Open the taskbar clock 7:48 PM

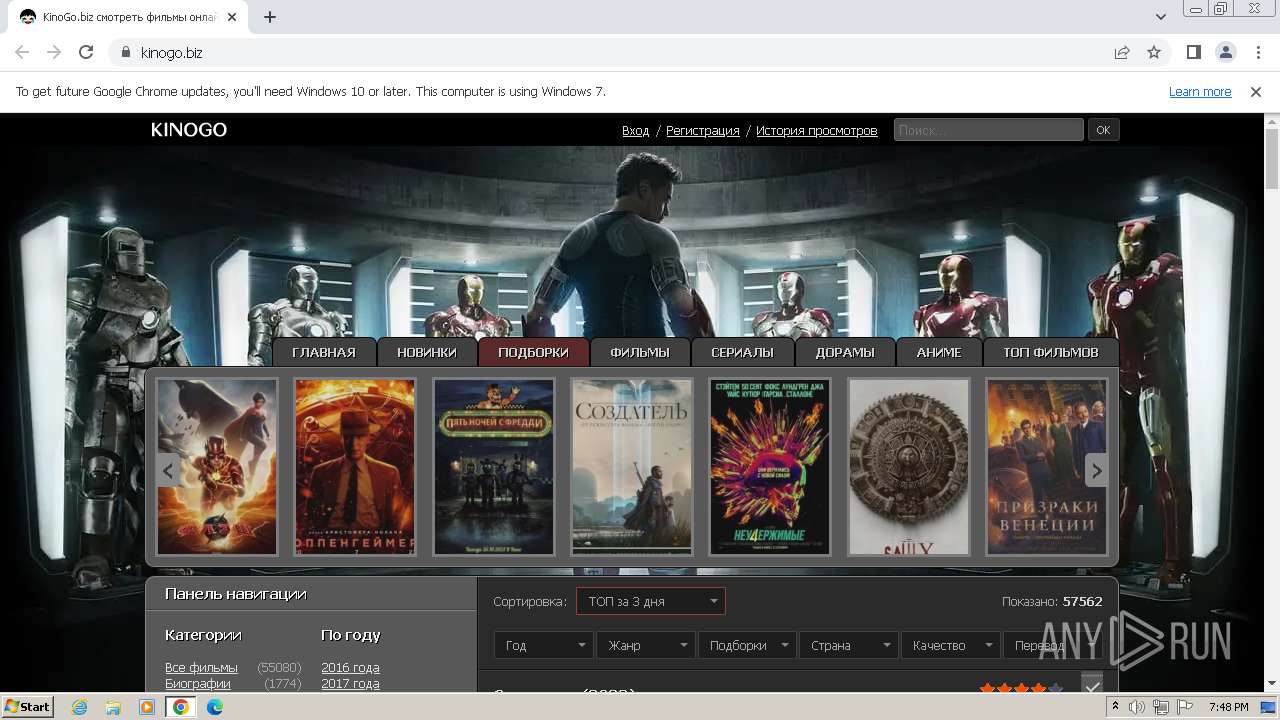(1228, 707)
